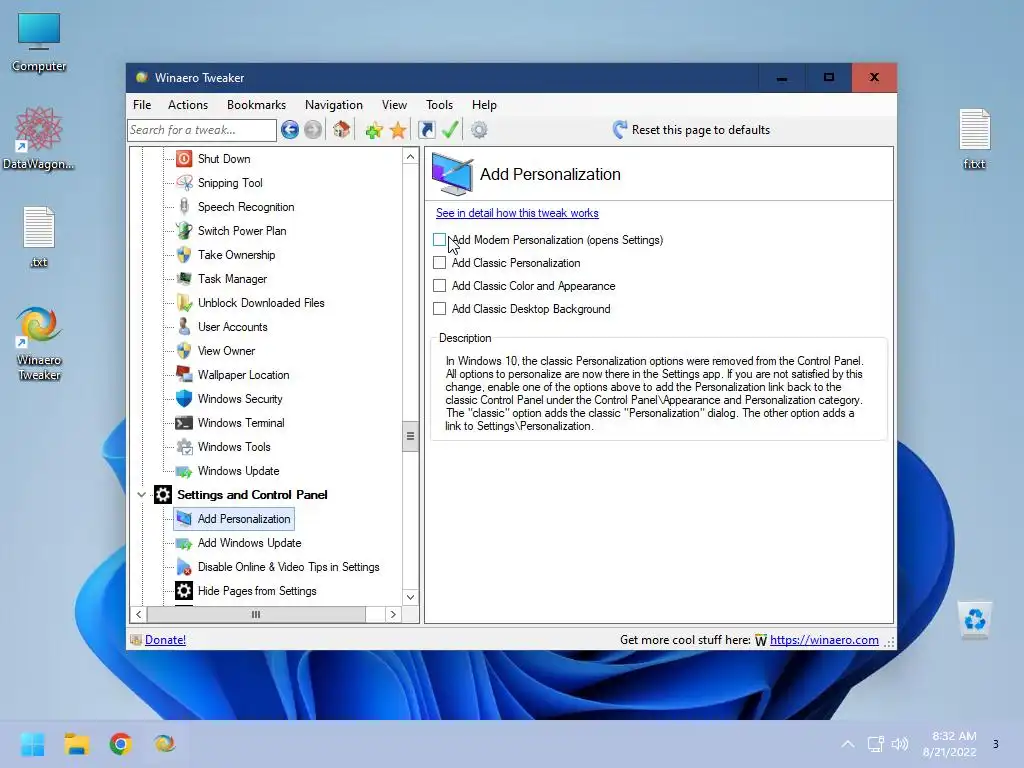Collapse the Settings and Control Panel node
1024x768 pixels.
[141, 494]
